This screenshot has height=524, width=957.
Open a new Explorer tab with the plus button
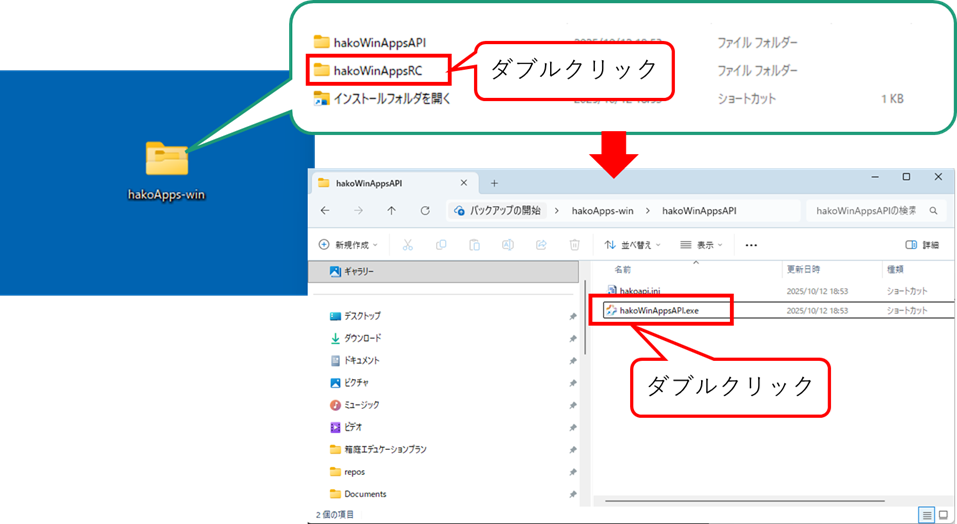click(494, 183)
